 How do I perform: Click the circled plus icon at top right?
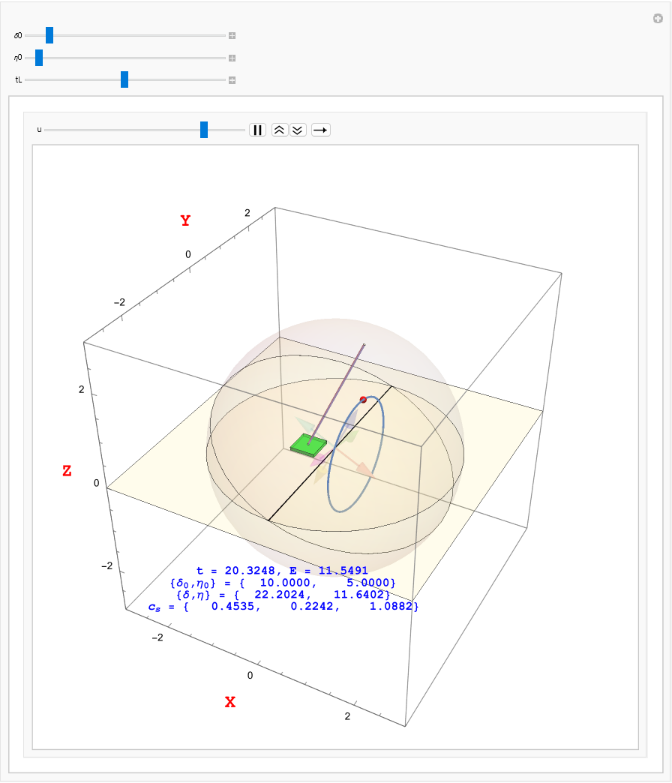(x=657, y=19)
